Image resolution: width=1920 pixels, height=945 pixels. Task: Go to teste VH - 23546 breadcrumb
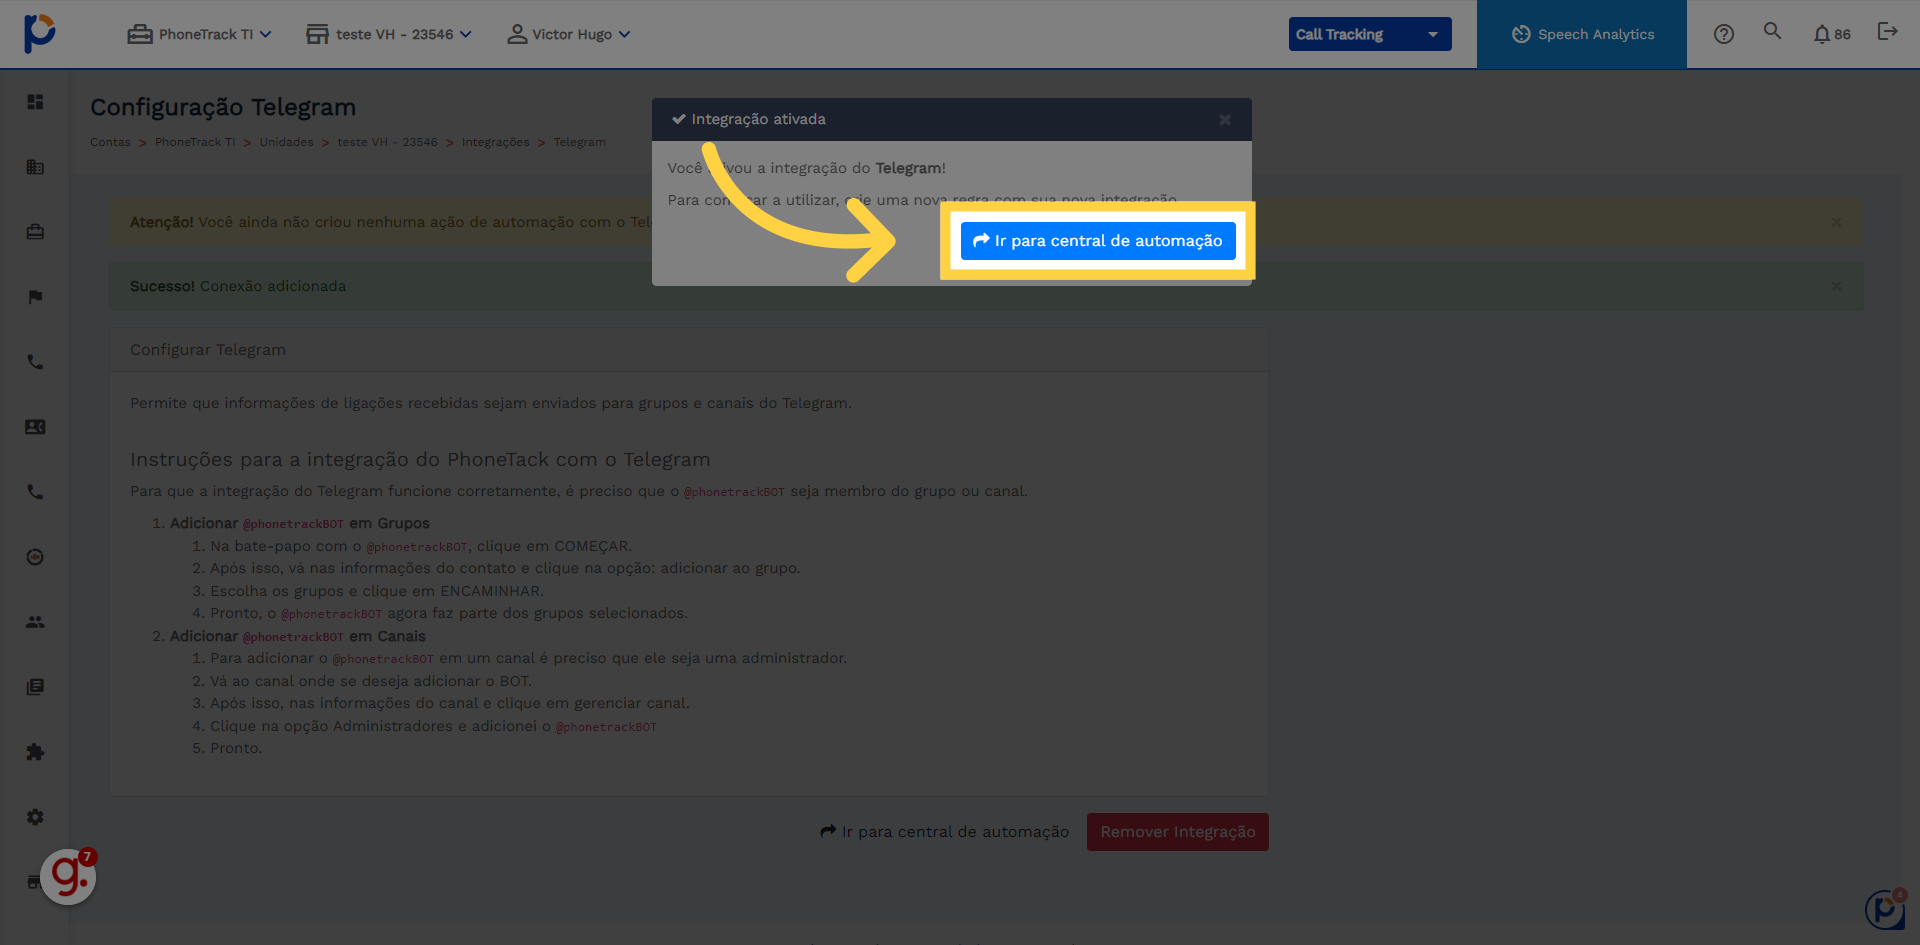tap(387, 142)
